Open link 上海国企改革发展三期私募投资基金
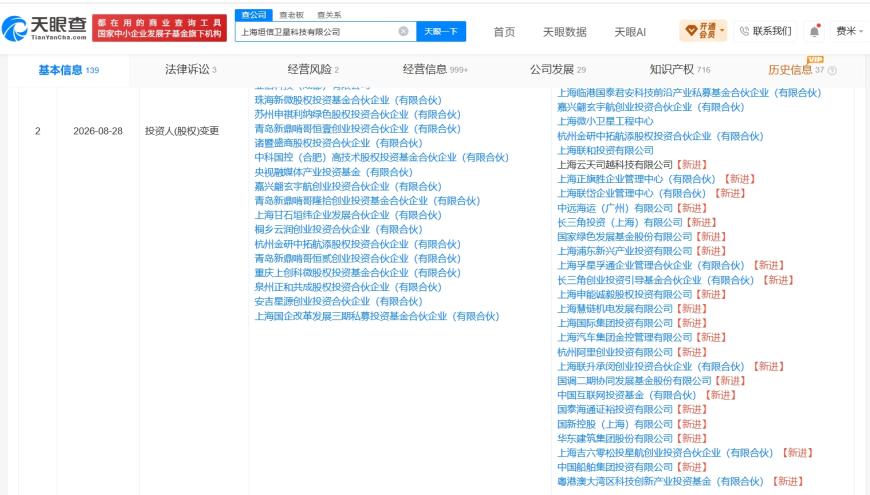 [x=377, y=316]
